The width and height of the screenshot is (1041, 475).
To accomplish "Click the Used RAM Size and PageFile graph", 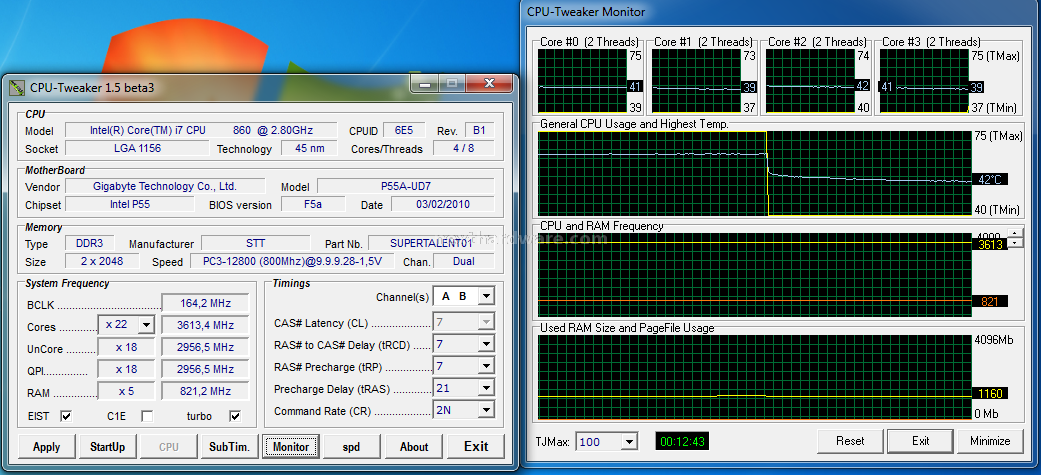I will click(754, 377).
